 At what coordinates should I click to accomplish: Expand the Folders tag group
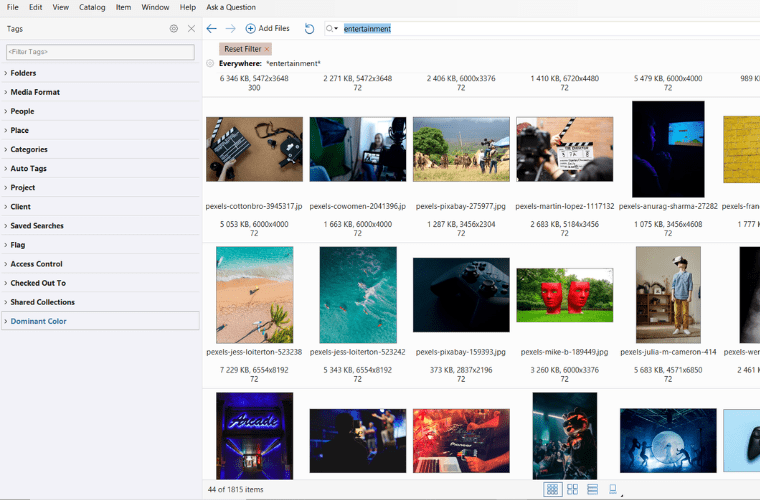[7, 73]
